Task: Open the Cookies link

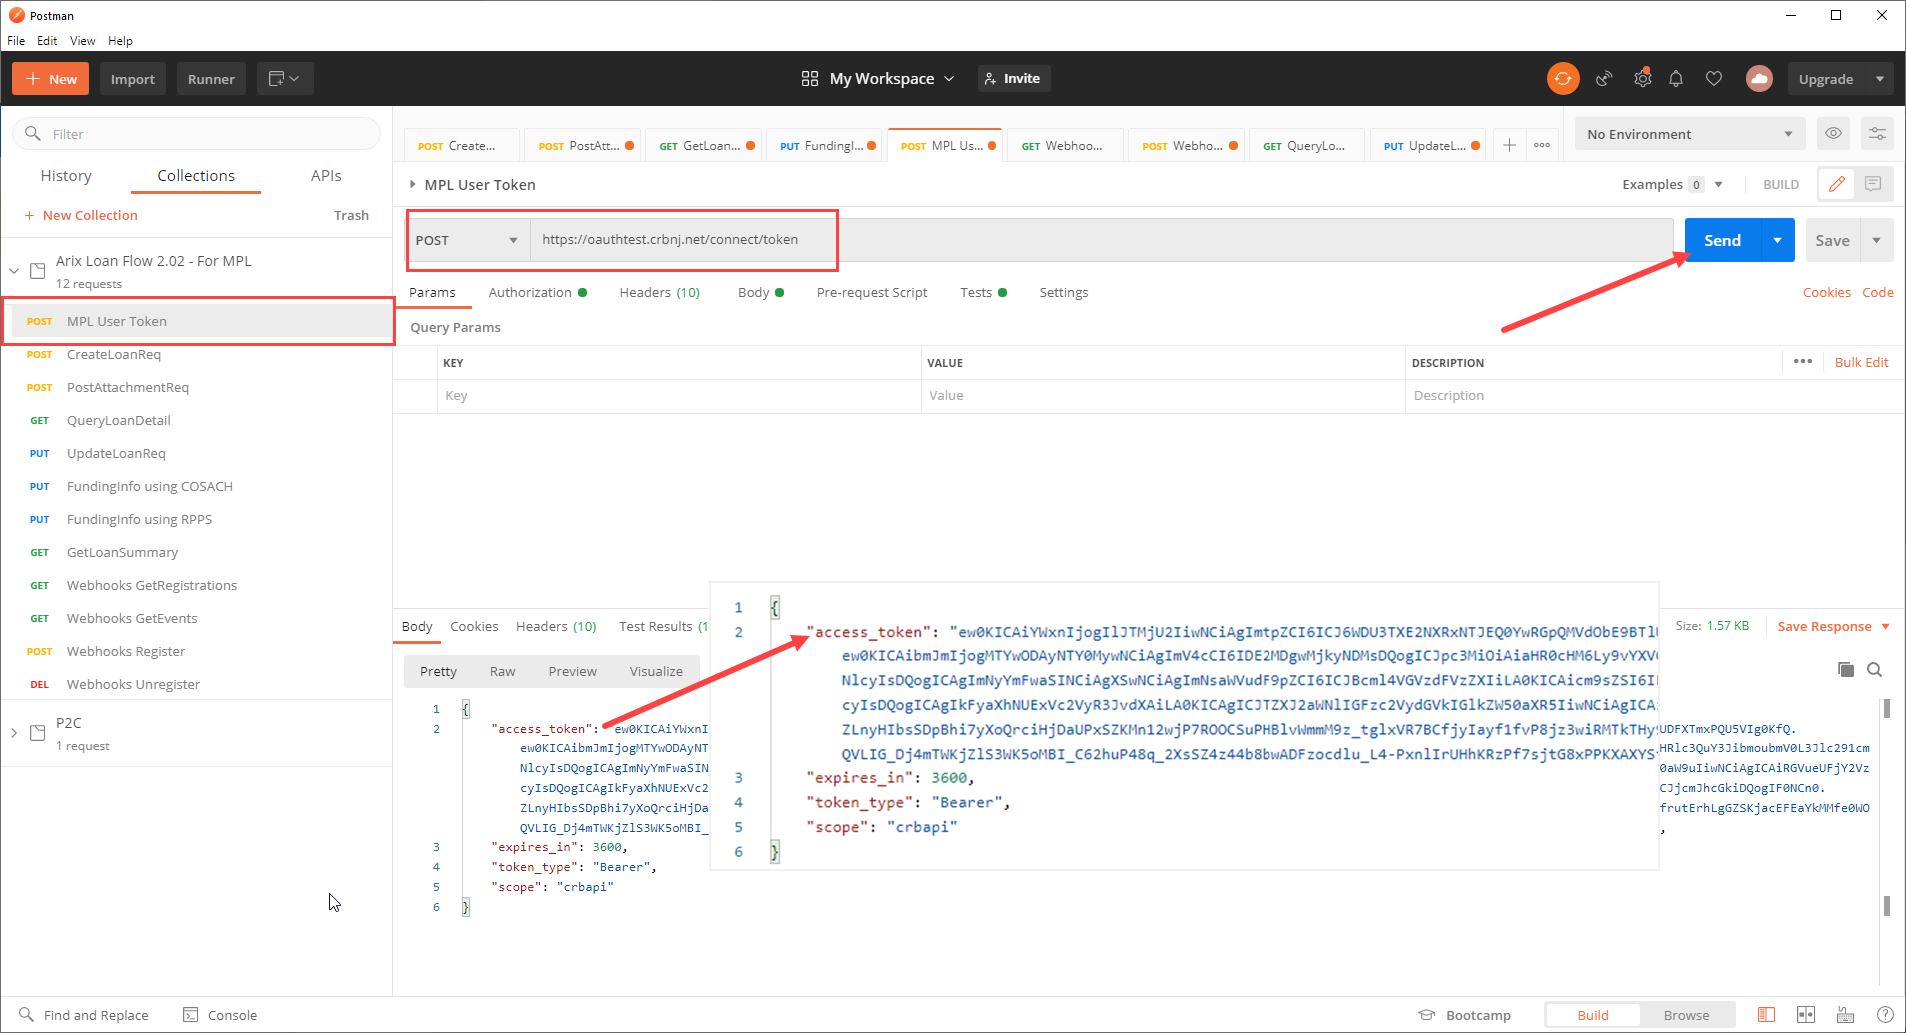Action: coord(1826,292)
